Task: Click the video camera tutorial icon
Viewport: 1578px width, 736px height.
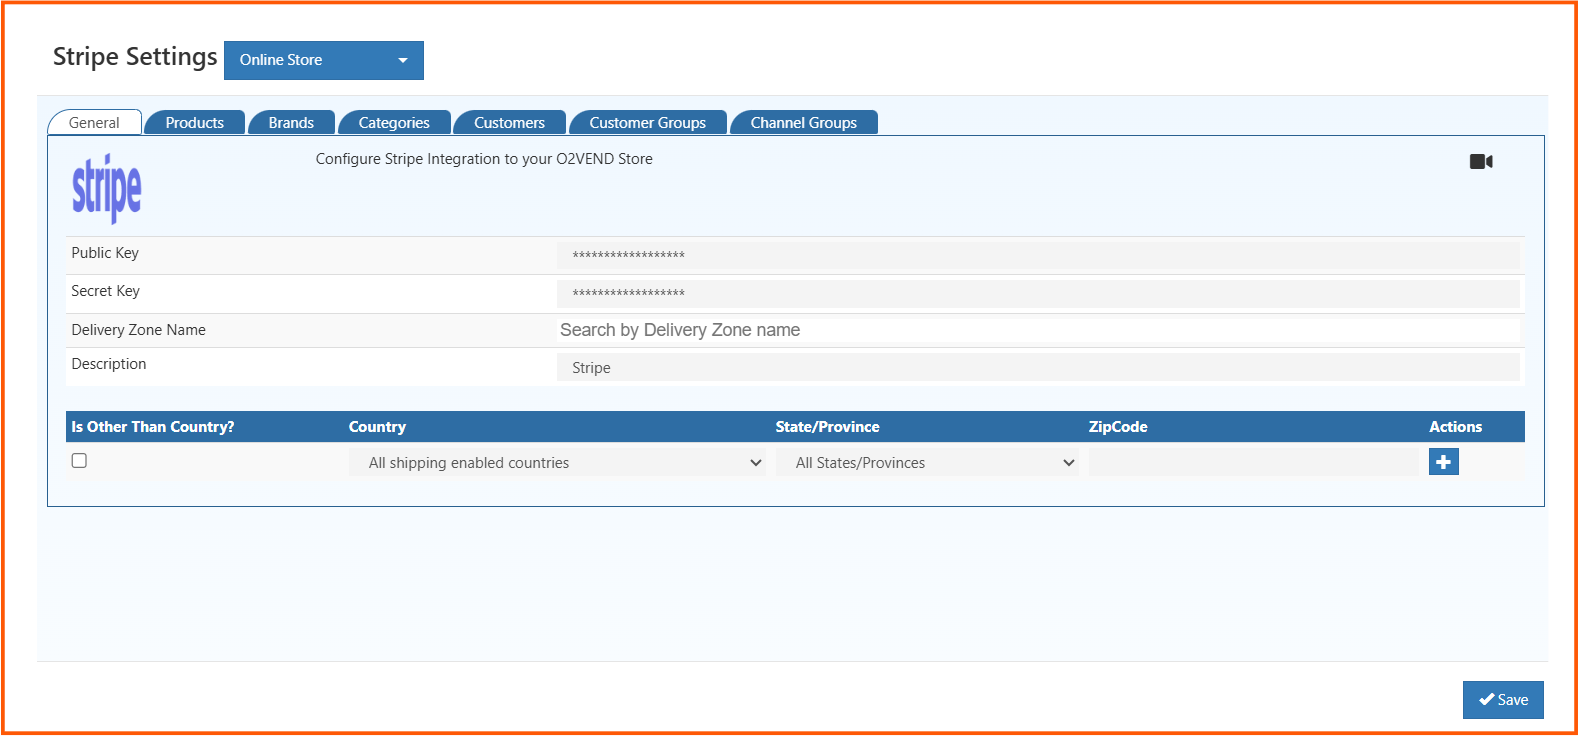Action: [1481, 162]
